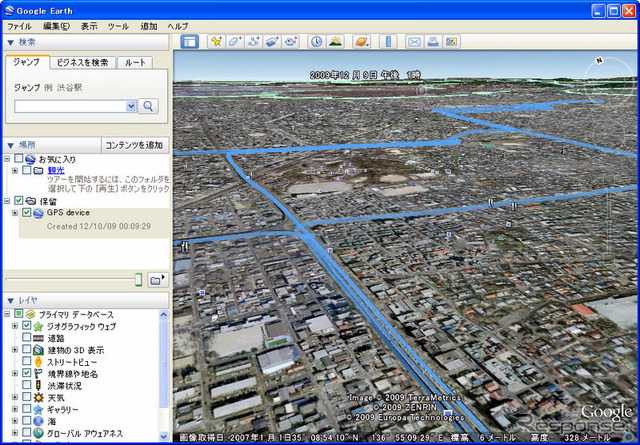
Task: Select the GPS device entry
Action: [x=68, y=212]
